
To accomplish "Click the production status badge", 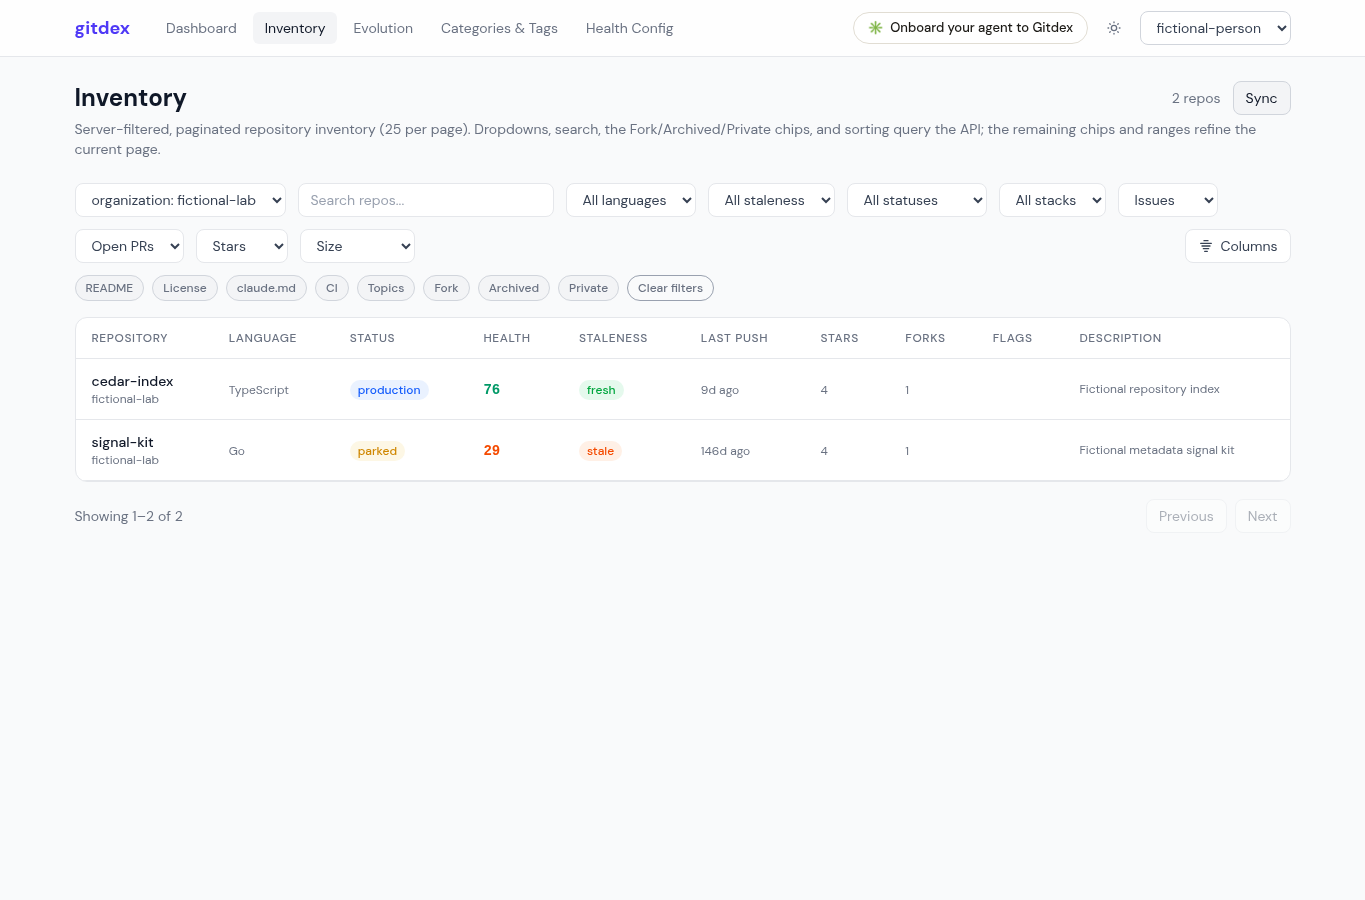I will click(x=389, y=390).
